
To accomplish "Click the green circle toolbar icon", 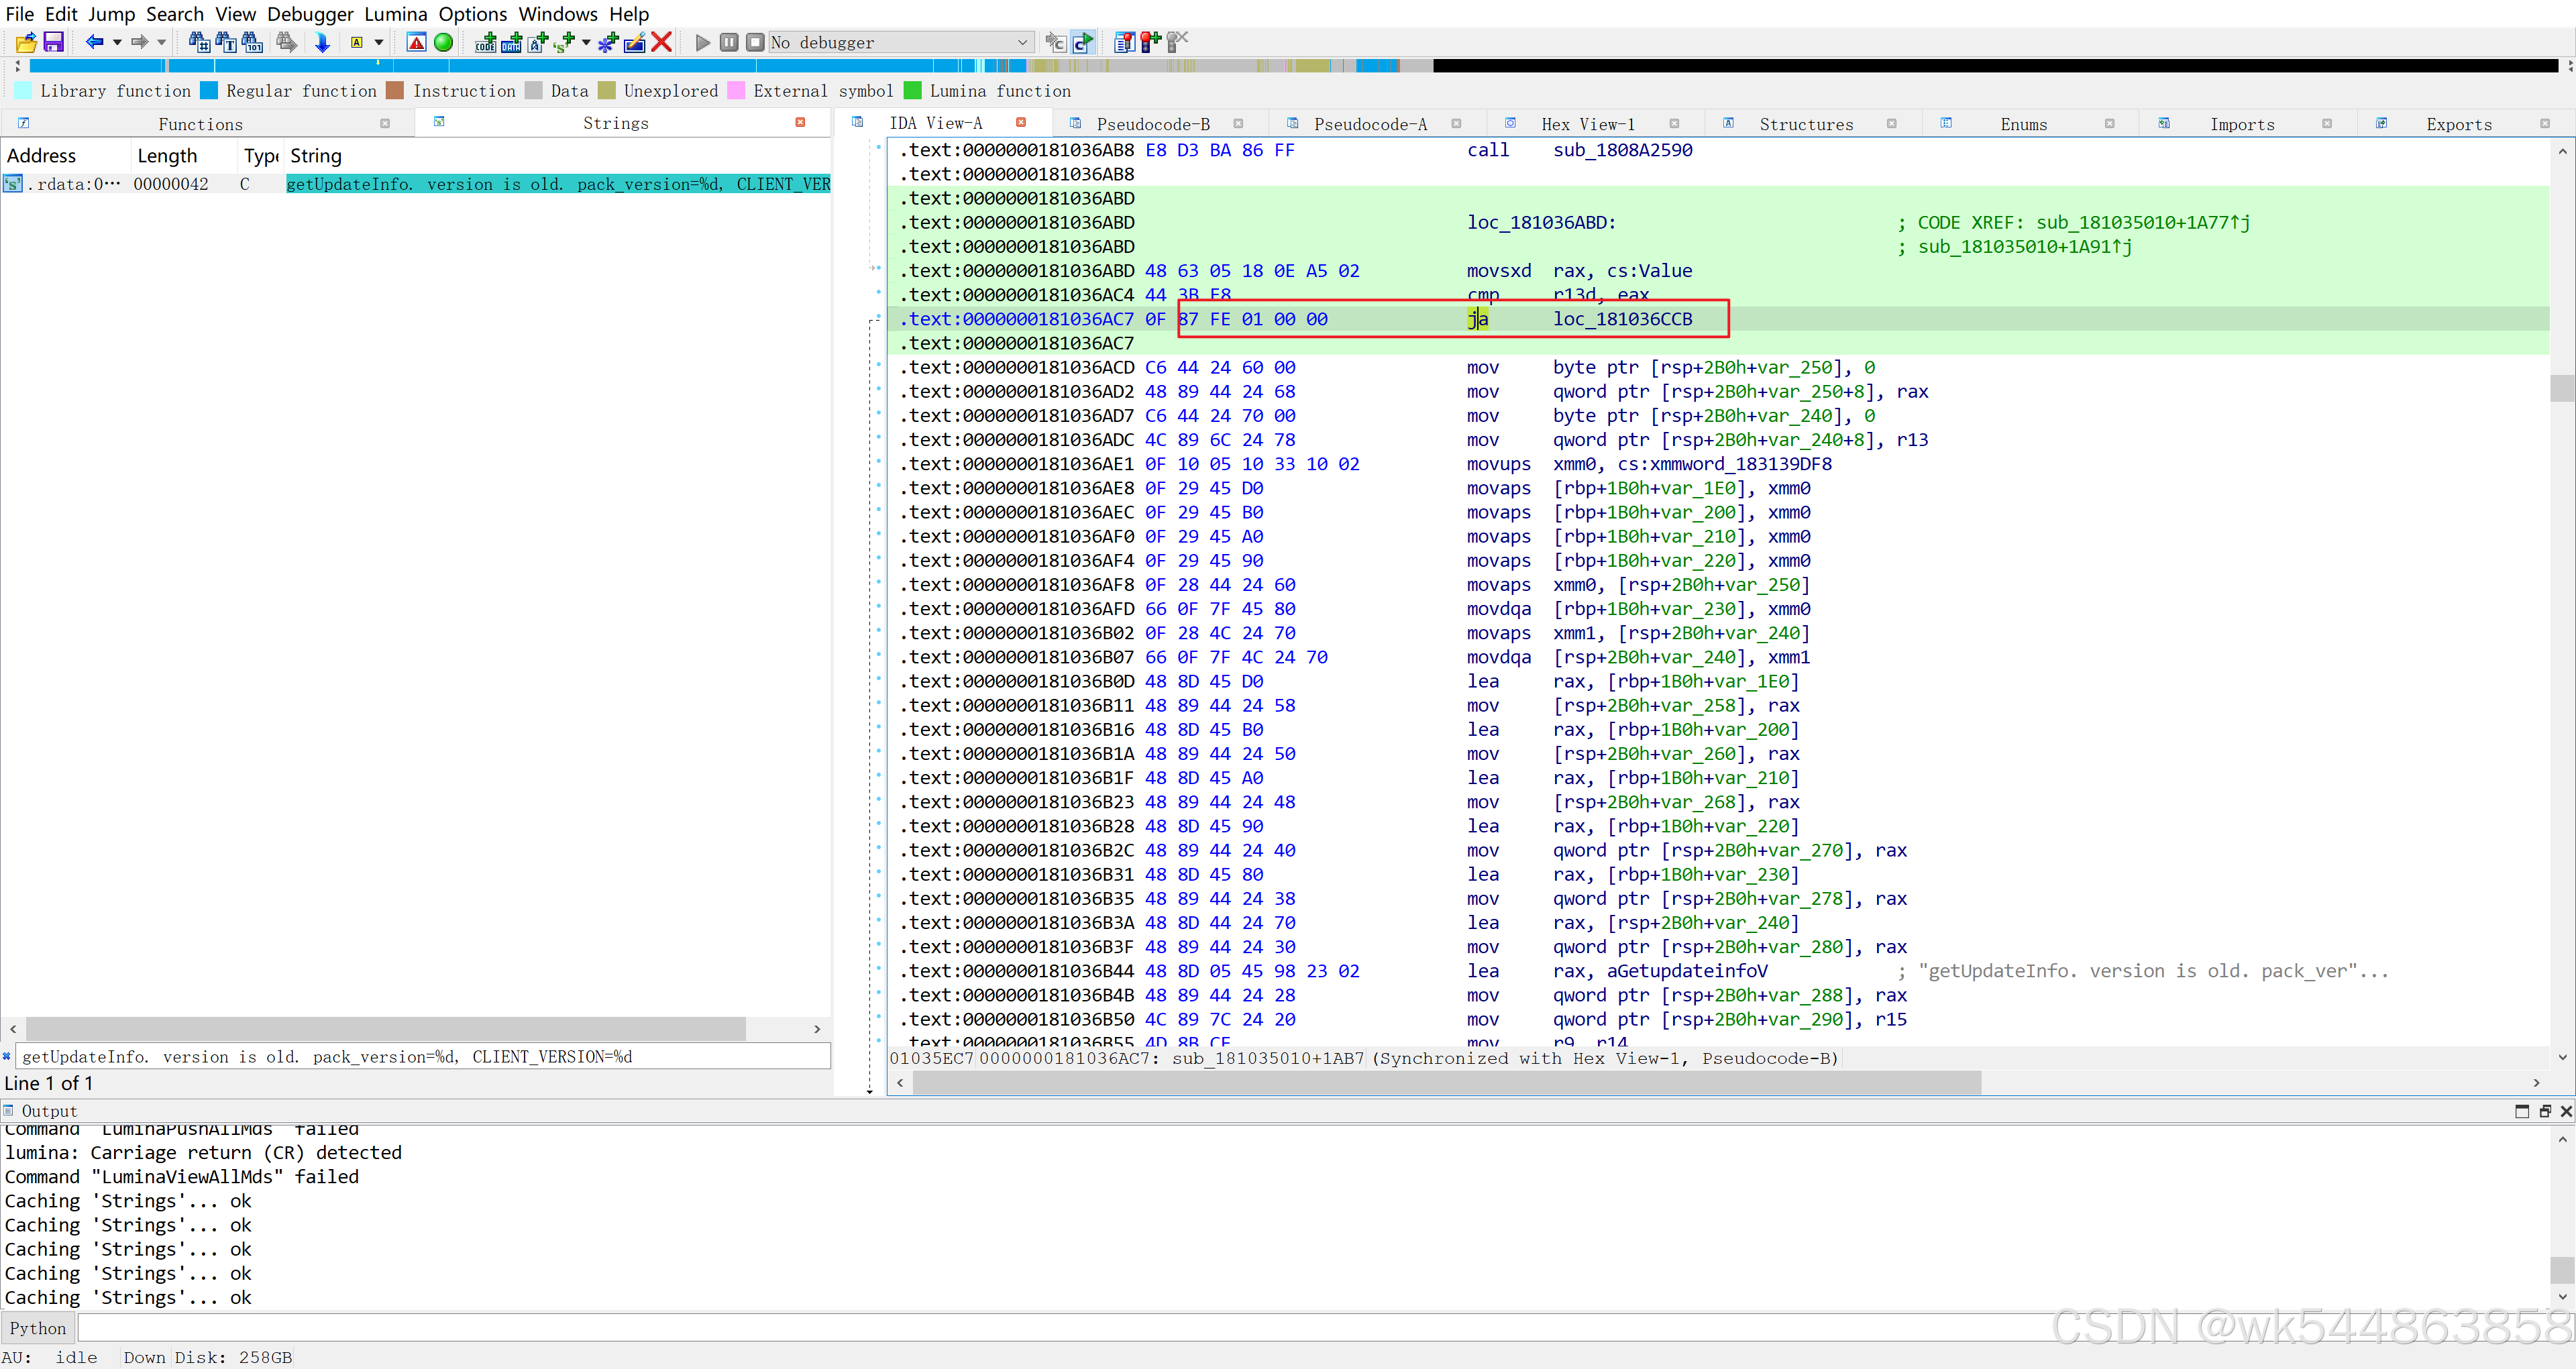I will click(443, 42).
